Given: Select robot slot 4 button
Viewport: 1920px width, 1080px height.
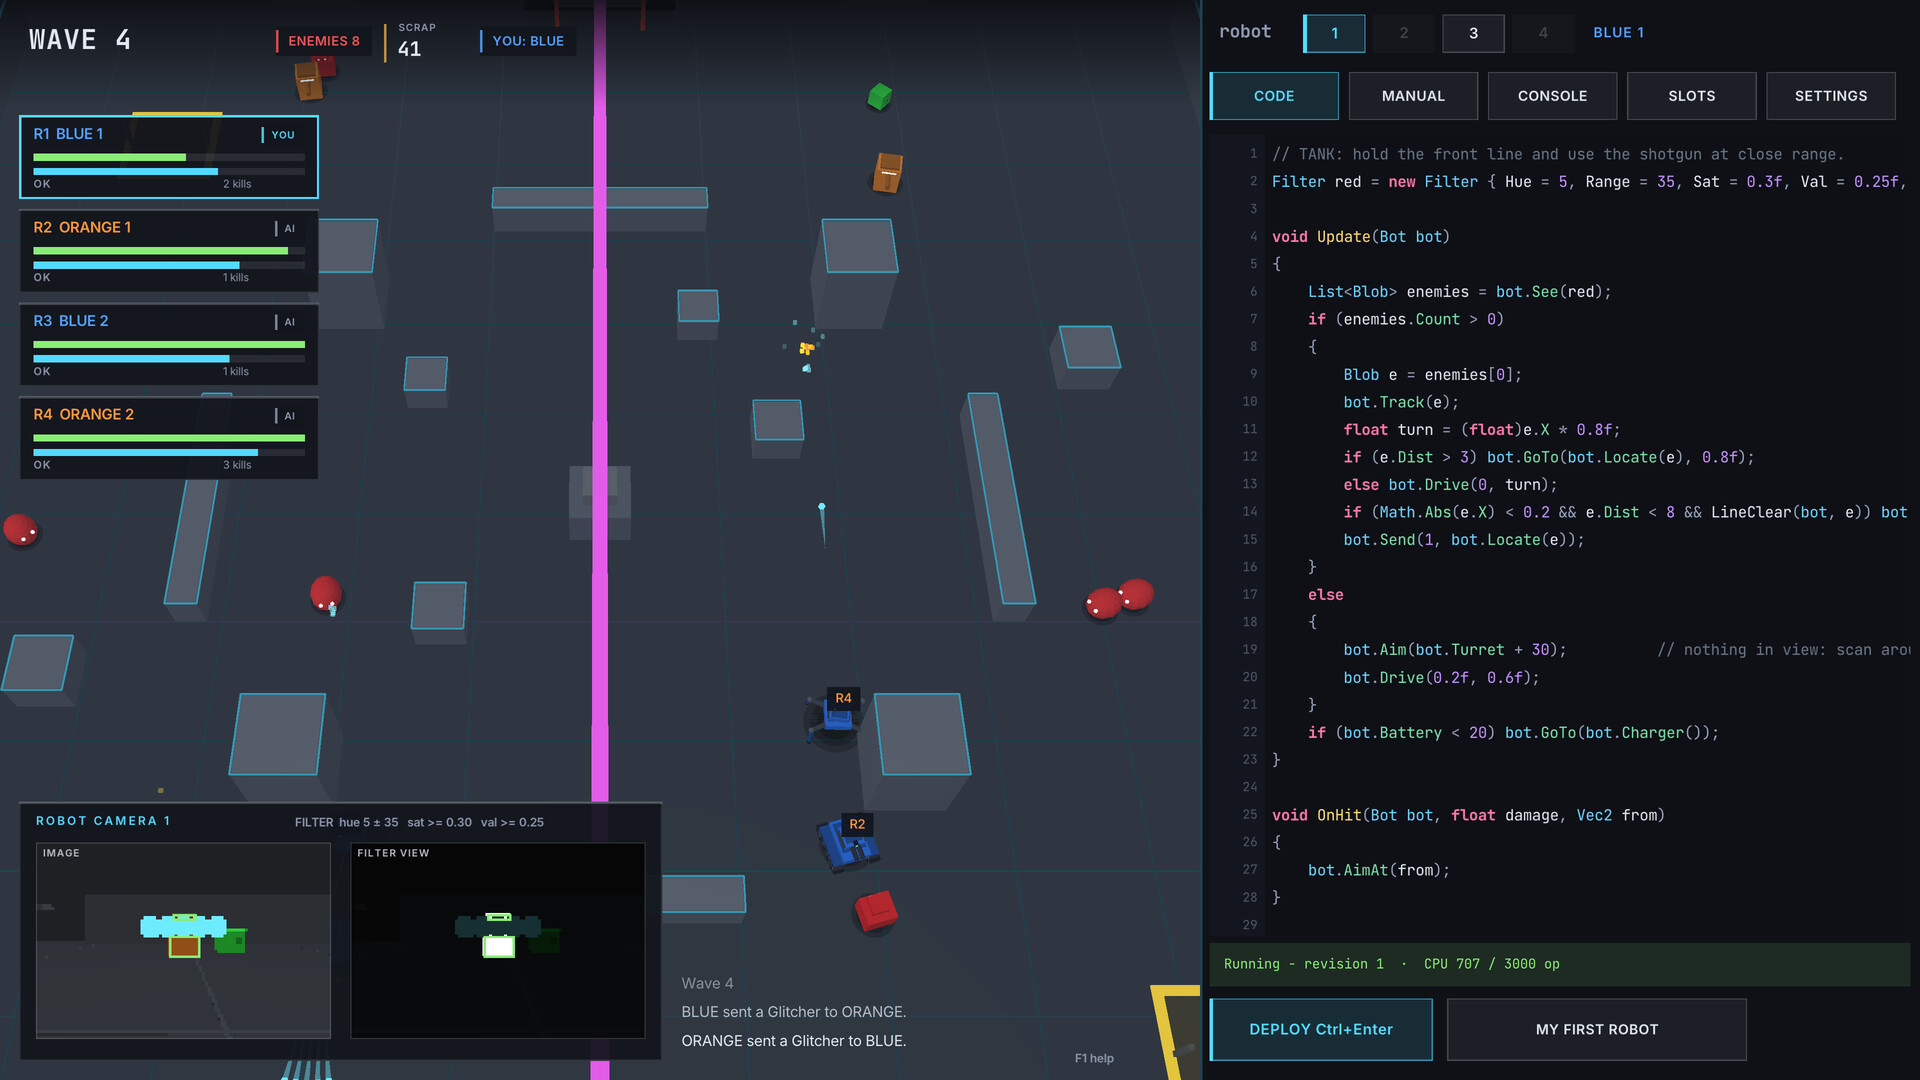Looking at the screenshot, I should click(x=1543, y=33).
